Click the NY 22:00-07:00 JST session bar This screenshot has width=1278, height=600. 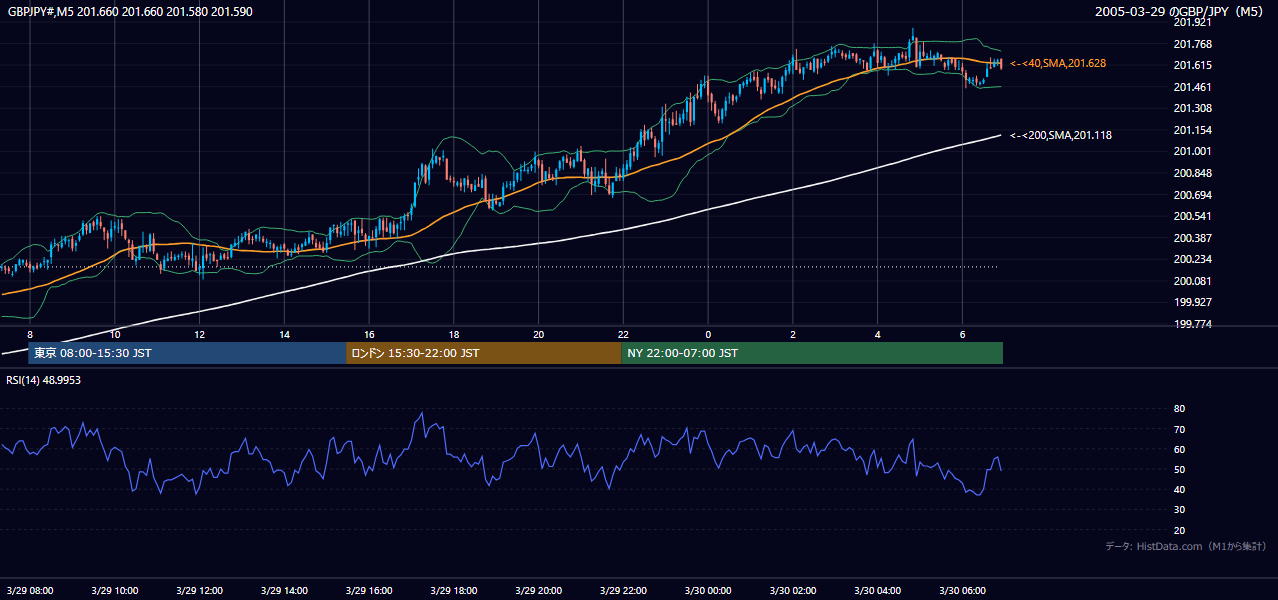812,353
